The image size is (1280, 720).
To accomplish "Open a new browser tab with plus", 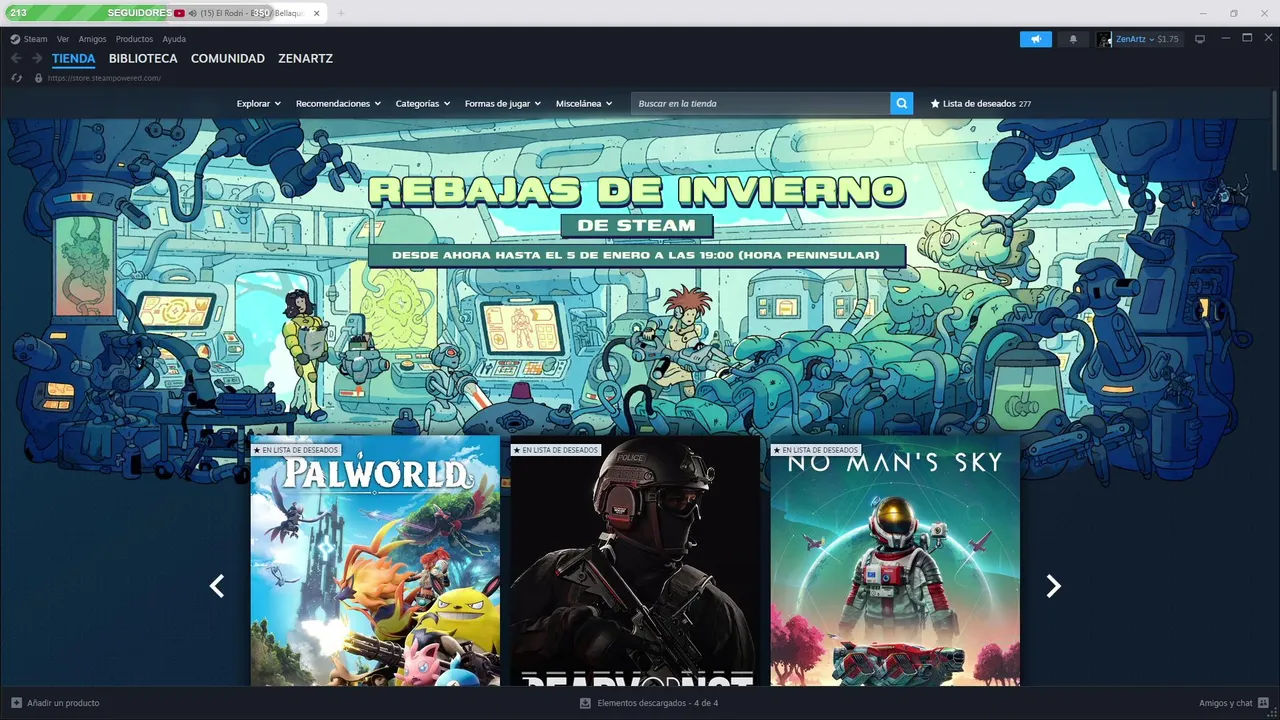I will point(341,13).
